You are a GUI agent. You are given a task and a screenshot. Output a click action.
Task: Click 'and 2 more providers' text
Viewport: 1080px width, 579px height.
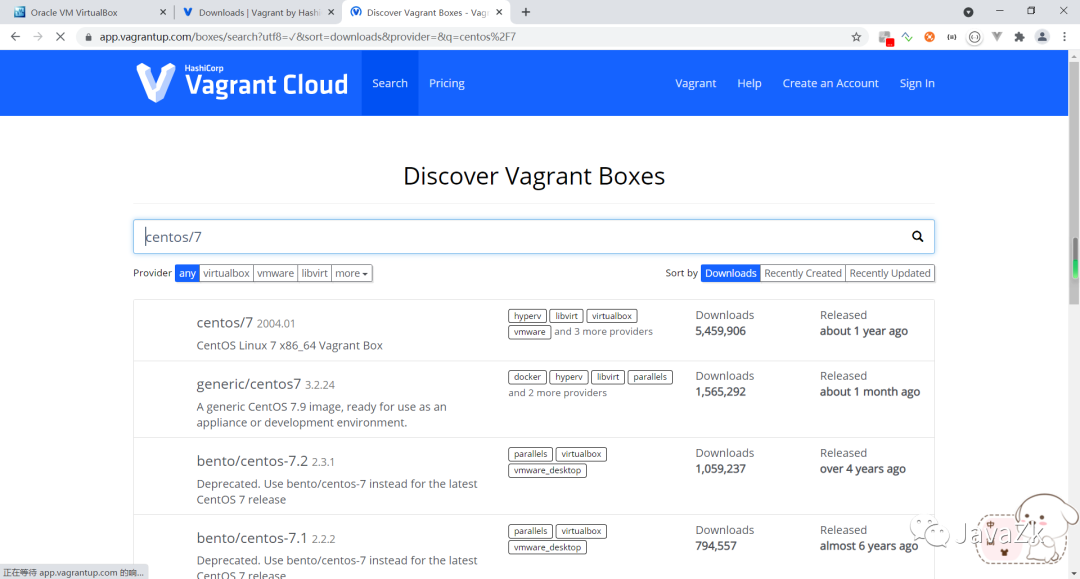pos(557,393)
